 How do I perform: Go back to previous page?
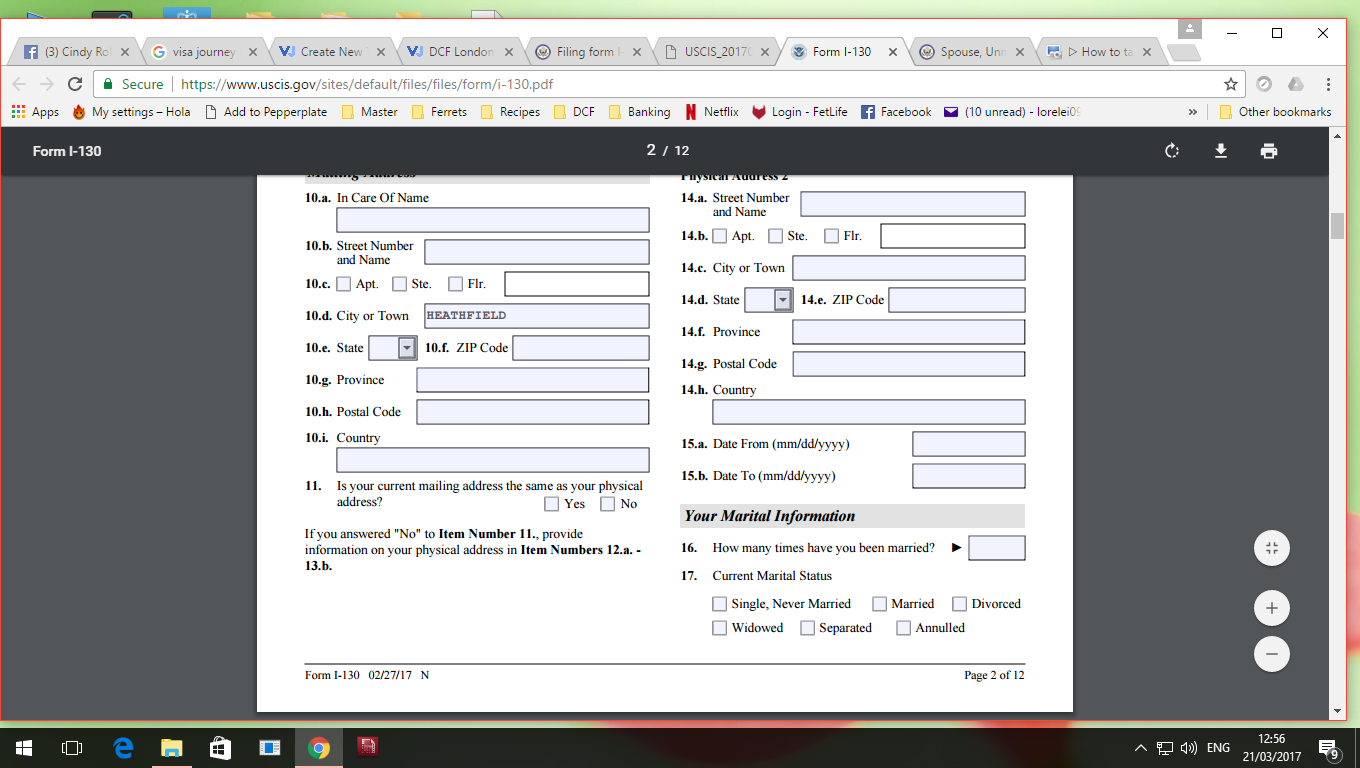point(19,84)
